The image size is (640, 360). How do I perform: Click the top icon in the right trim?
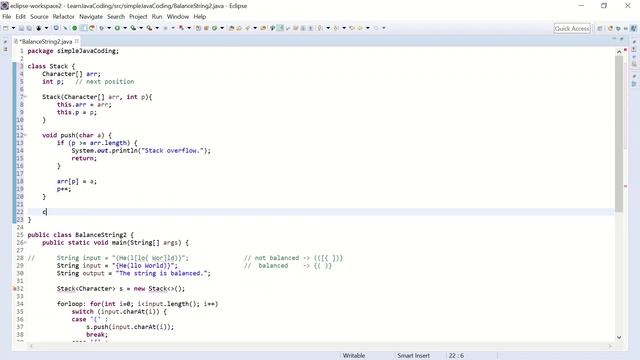coord(634,42)
